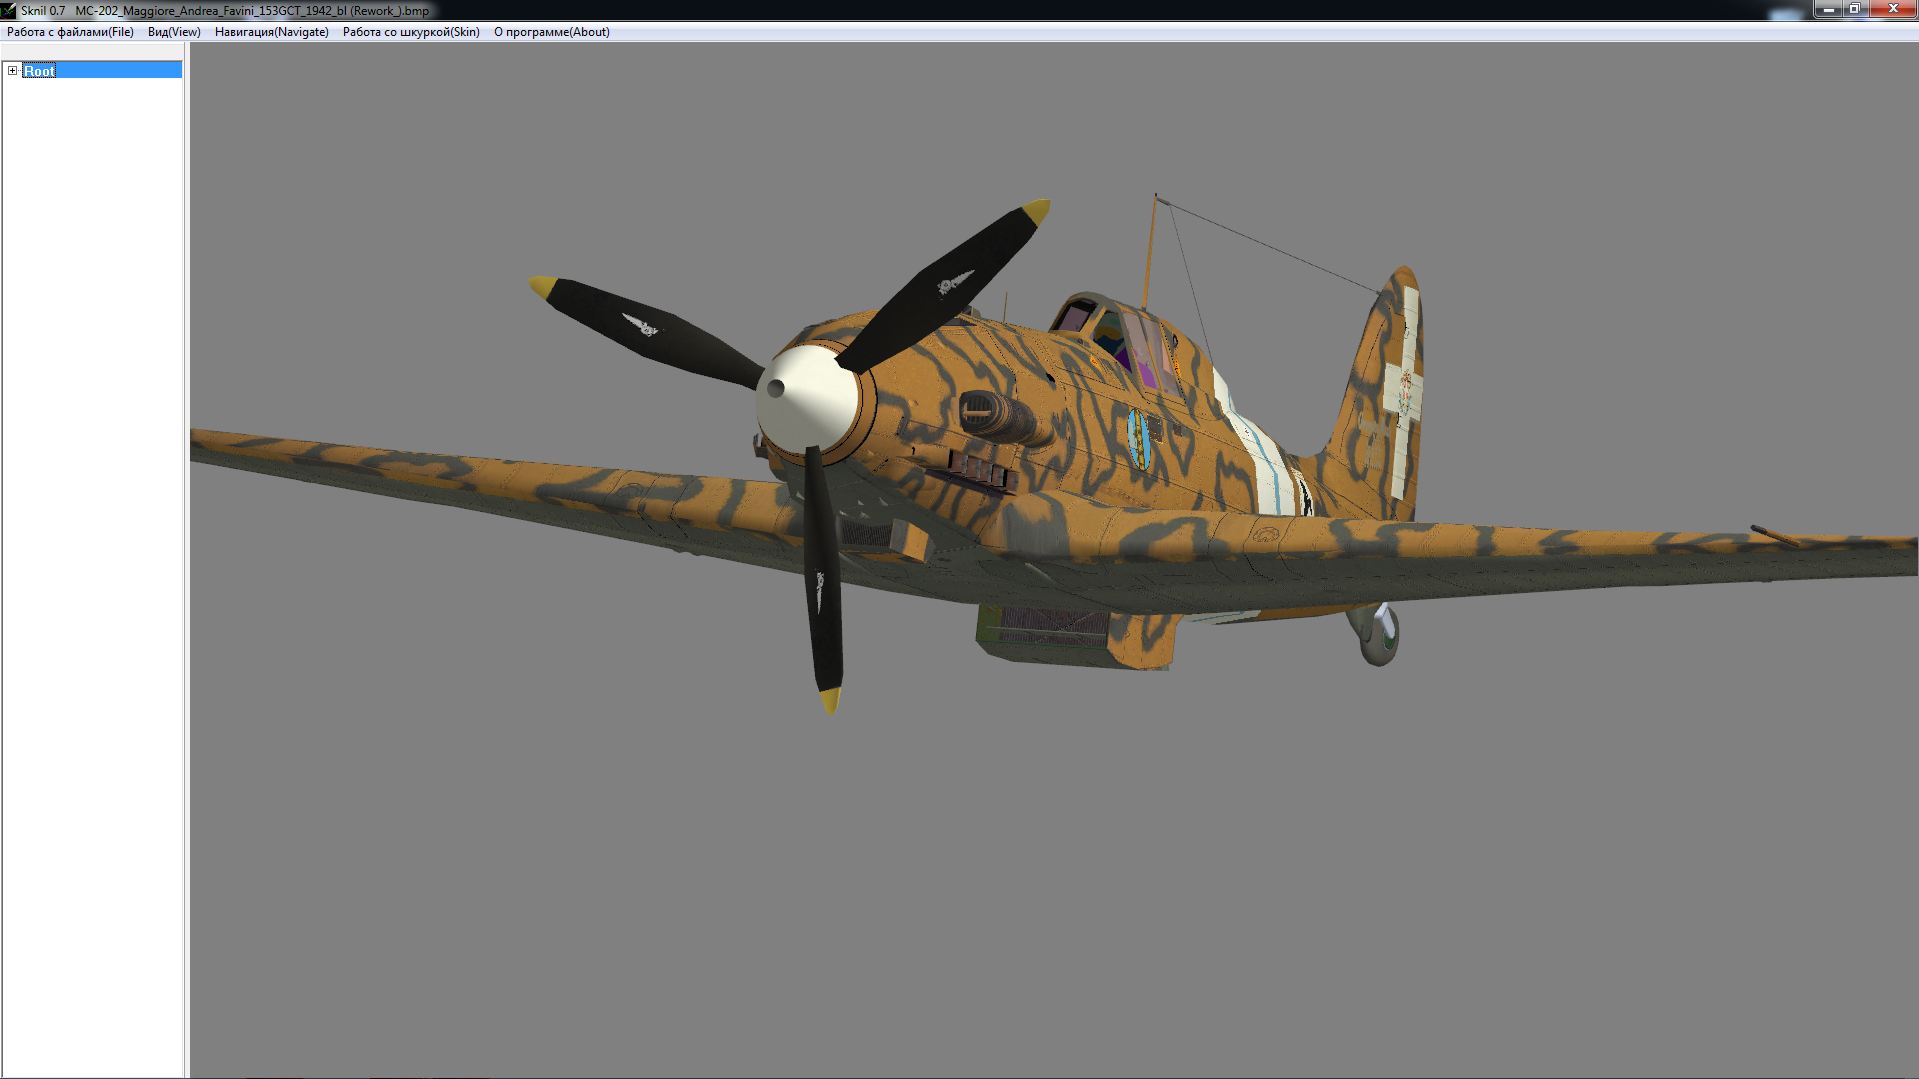Click the Sknil app icon in title bar
Image resolution: width=1919 pixels, height=1079 pixels.
(9, 10)
